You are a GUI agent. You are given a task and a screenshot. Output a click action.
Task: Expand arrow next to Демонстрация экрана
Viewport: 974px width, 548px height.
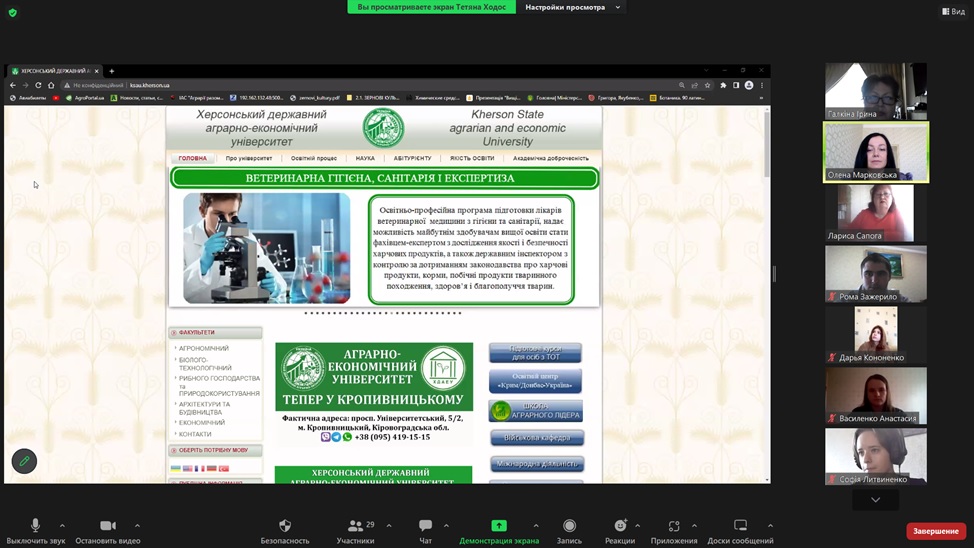[x=536, y=526]
